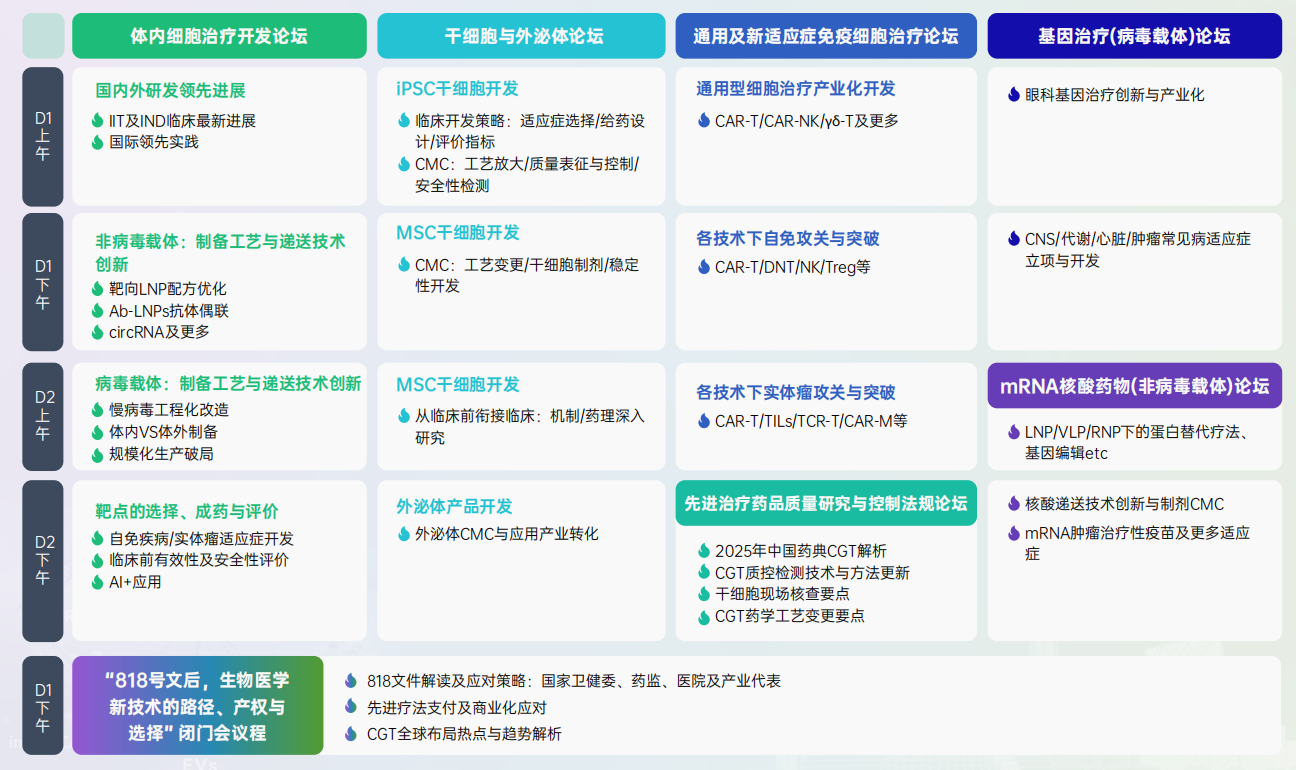Image resolution: width=1296 pixels, height=770 pixels.
Task: Click the 通用型细胞治疗产业化开发 heading
Action: point(796,89)
